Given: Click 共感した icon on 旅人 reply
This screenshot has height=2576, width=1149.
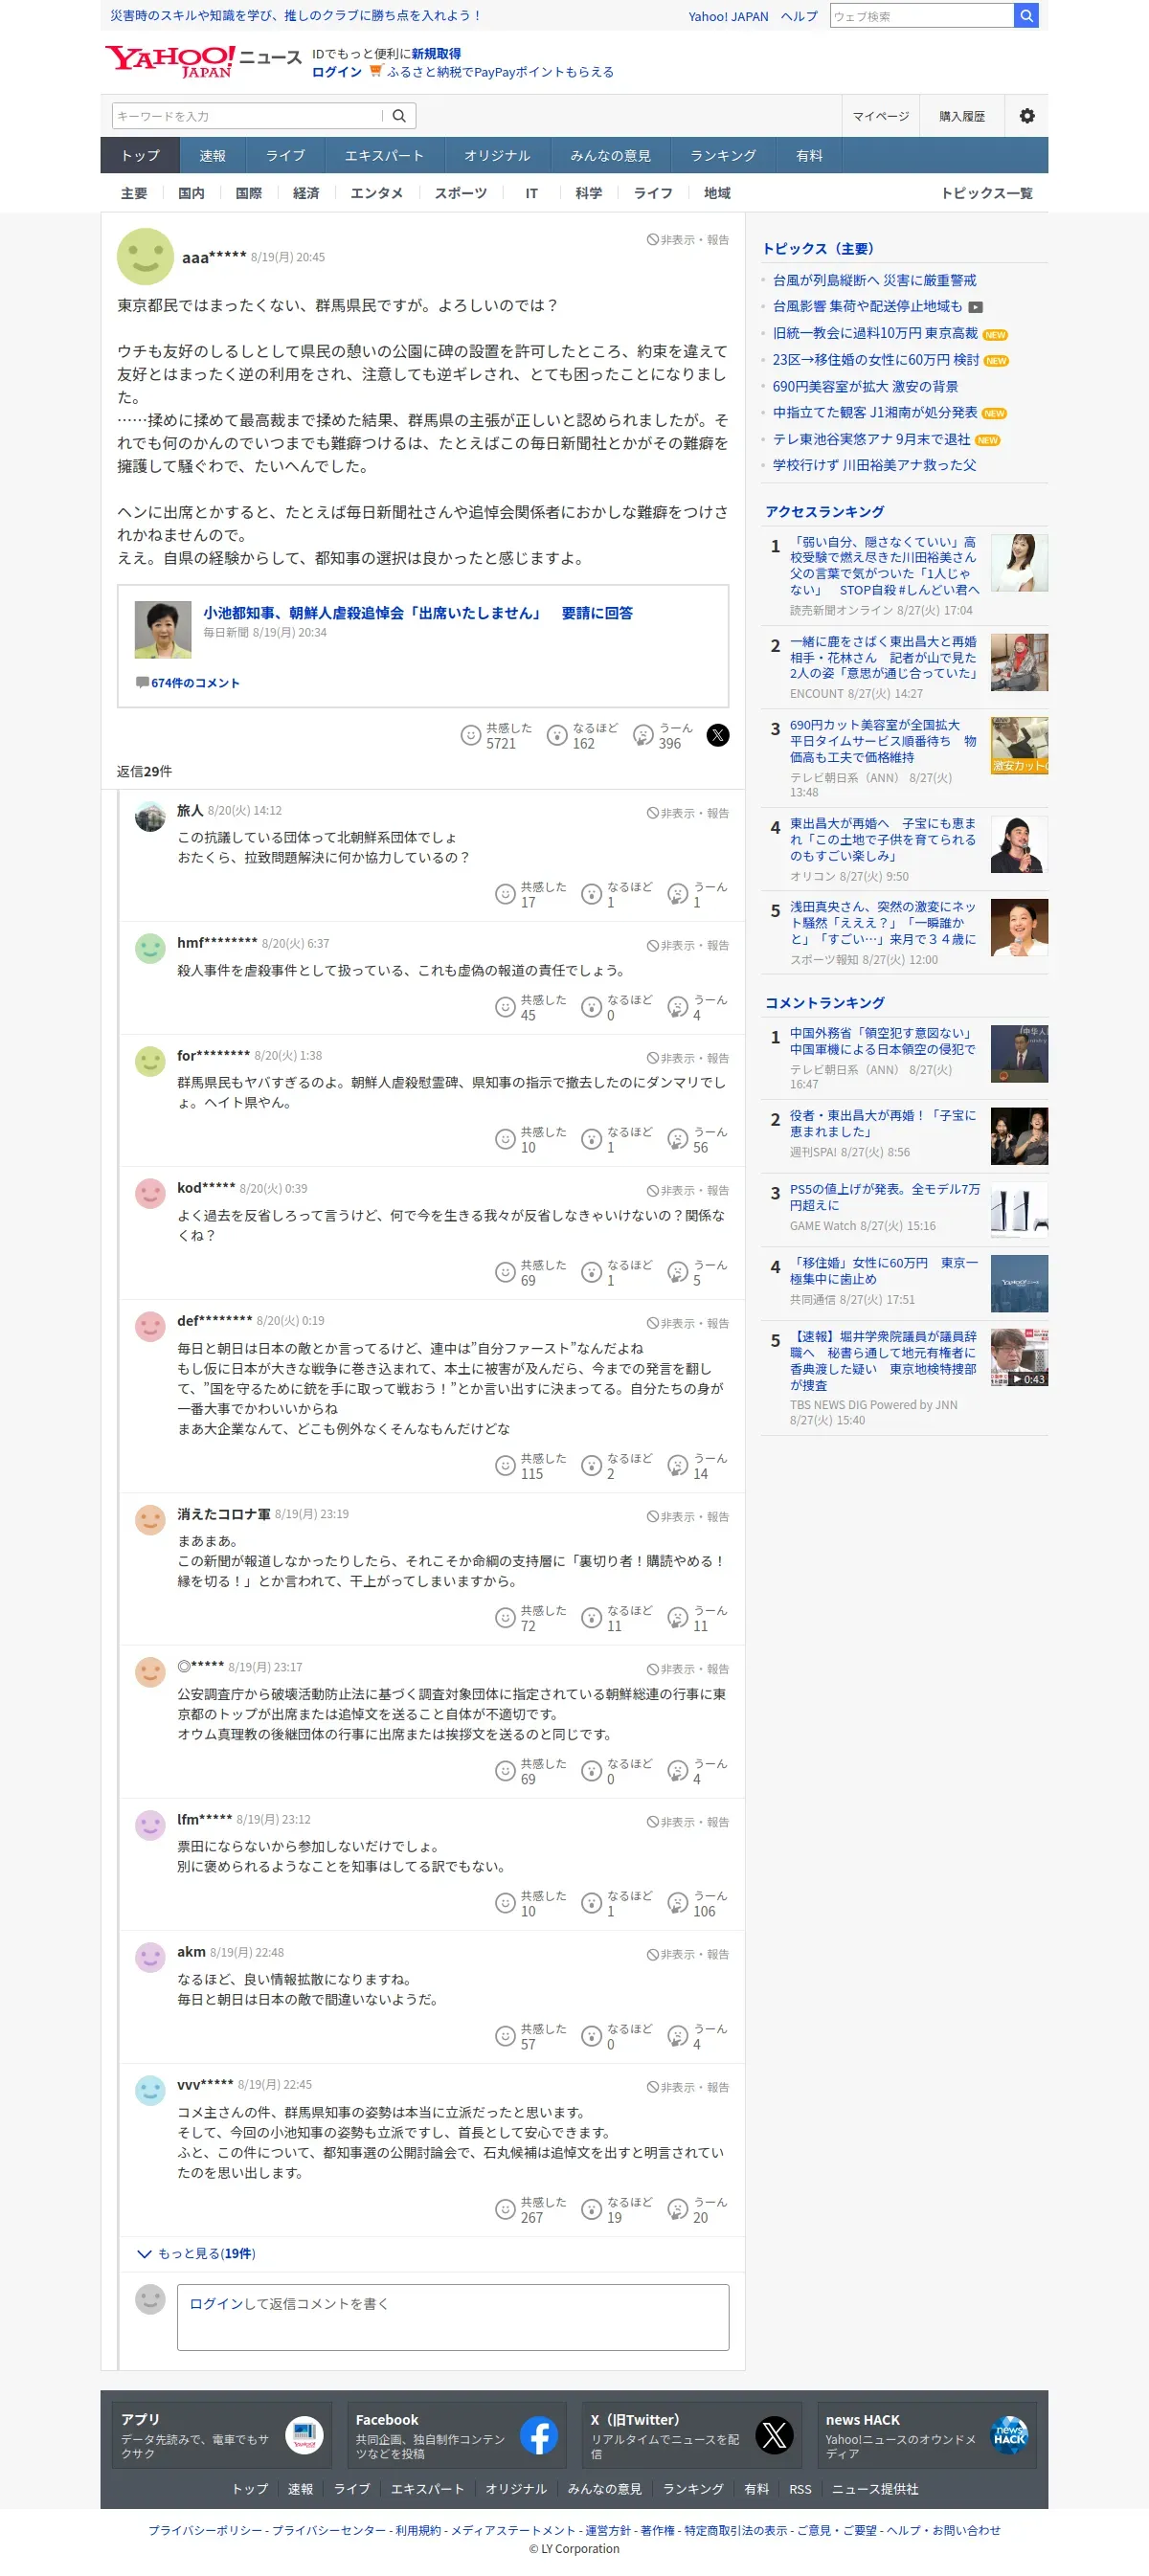Looking at the screenshot, I should (505, 894).
